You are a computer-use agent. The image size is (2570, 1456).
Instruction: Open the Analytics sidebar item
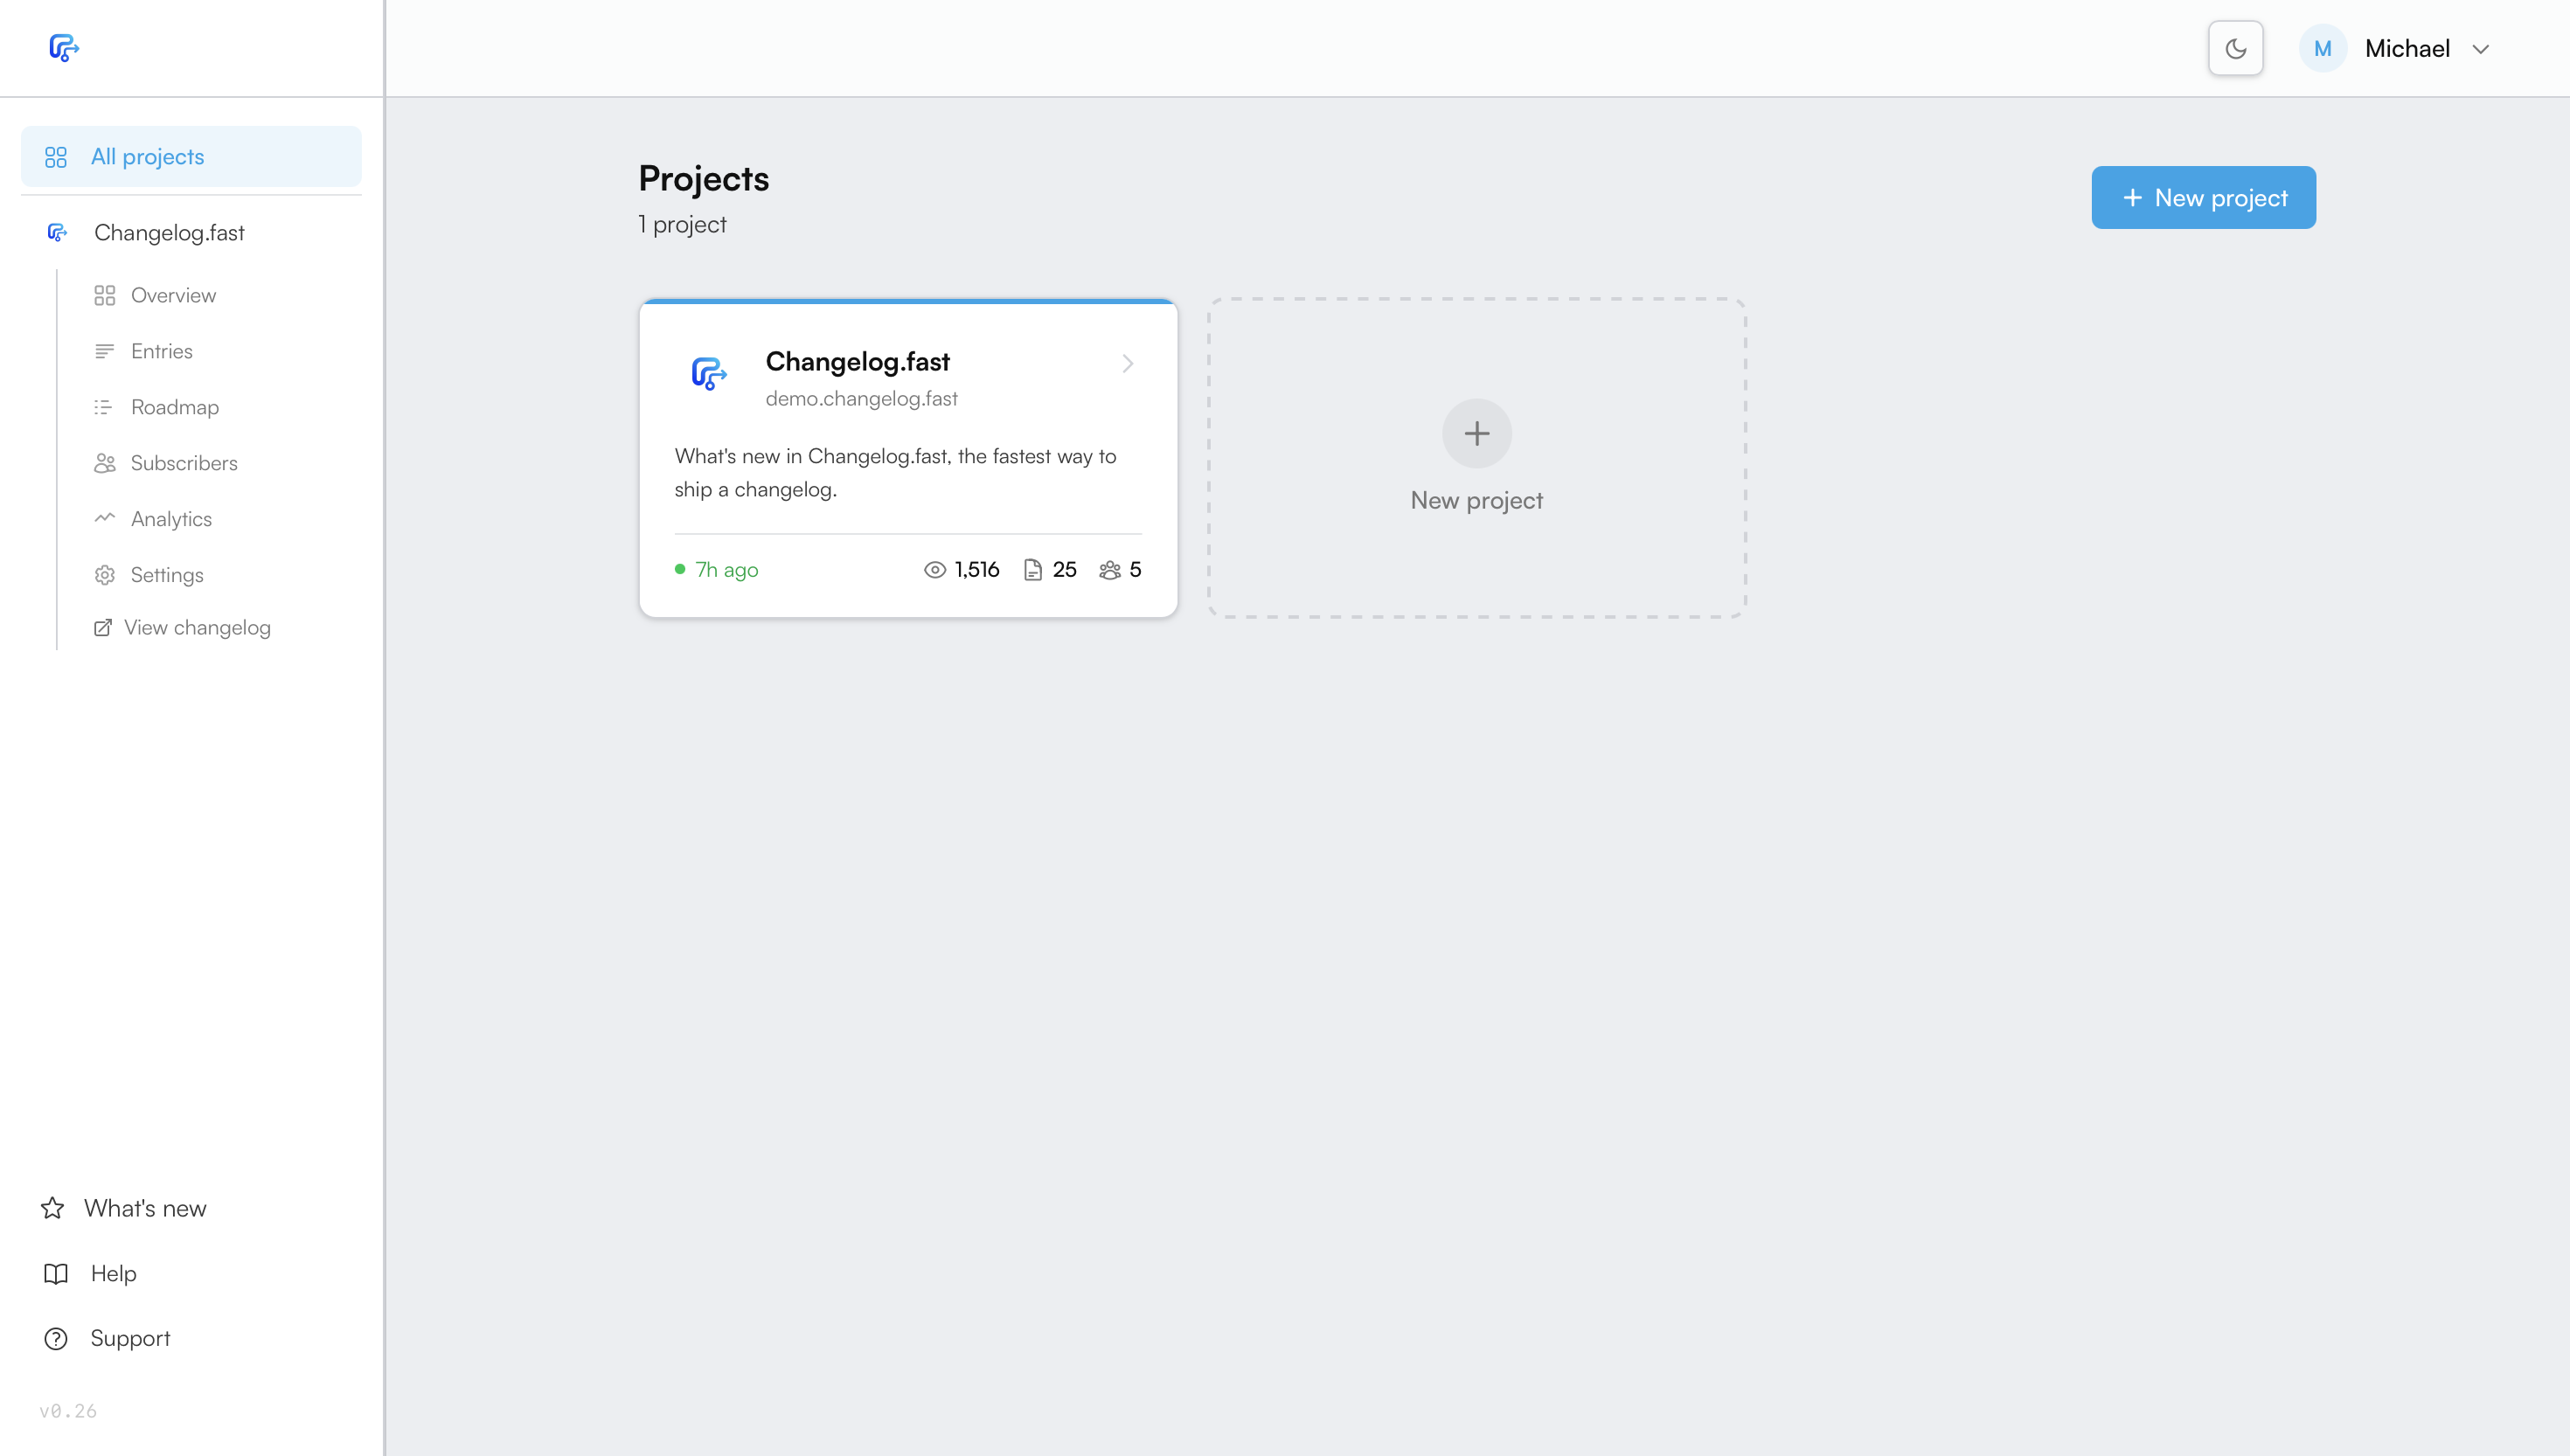click(170, 519)
